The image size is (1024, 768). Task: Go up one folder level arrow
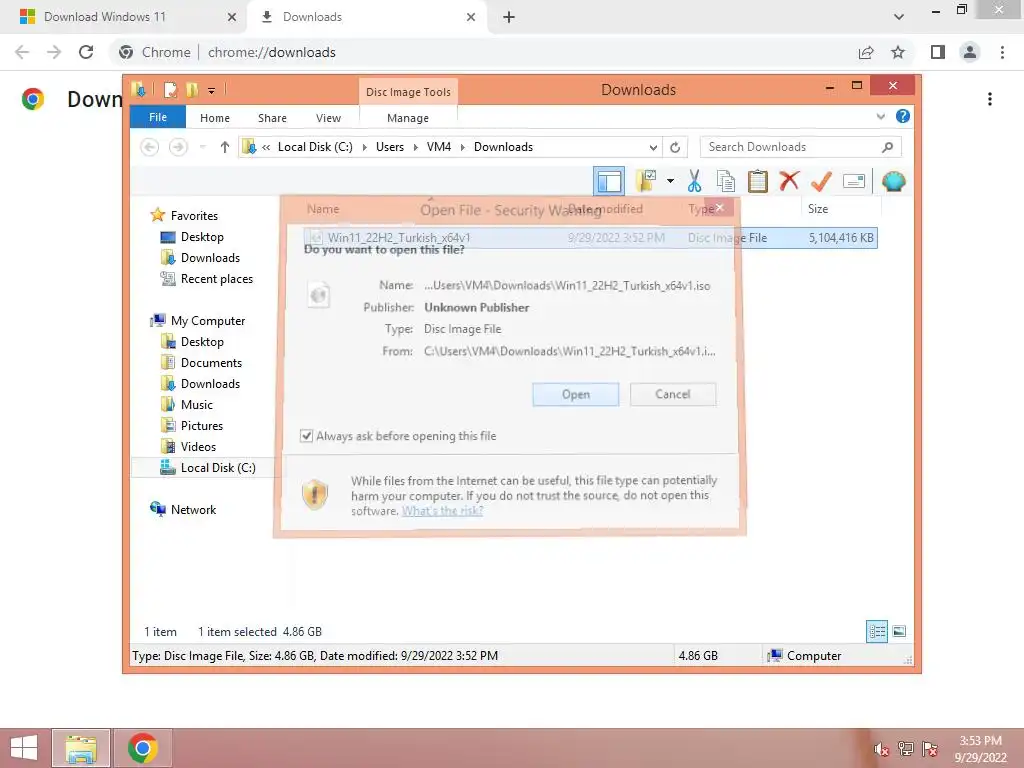[225, 147]
